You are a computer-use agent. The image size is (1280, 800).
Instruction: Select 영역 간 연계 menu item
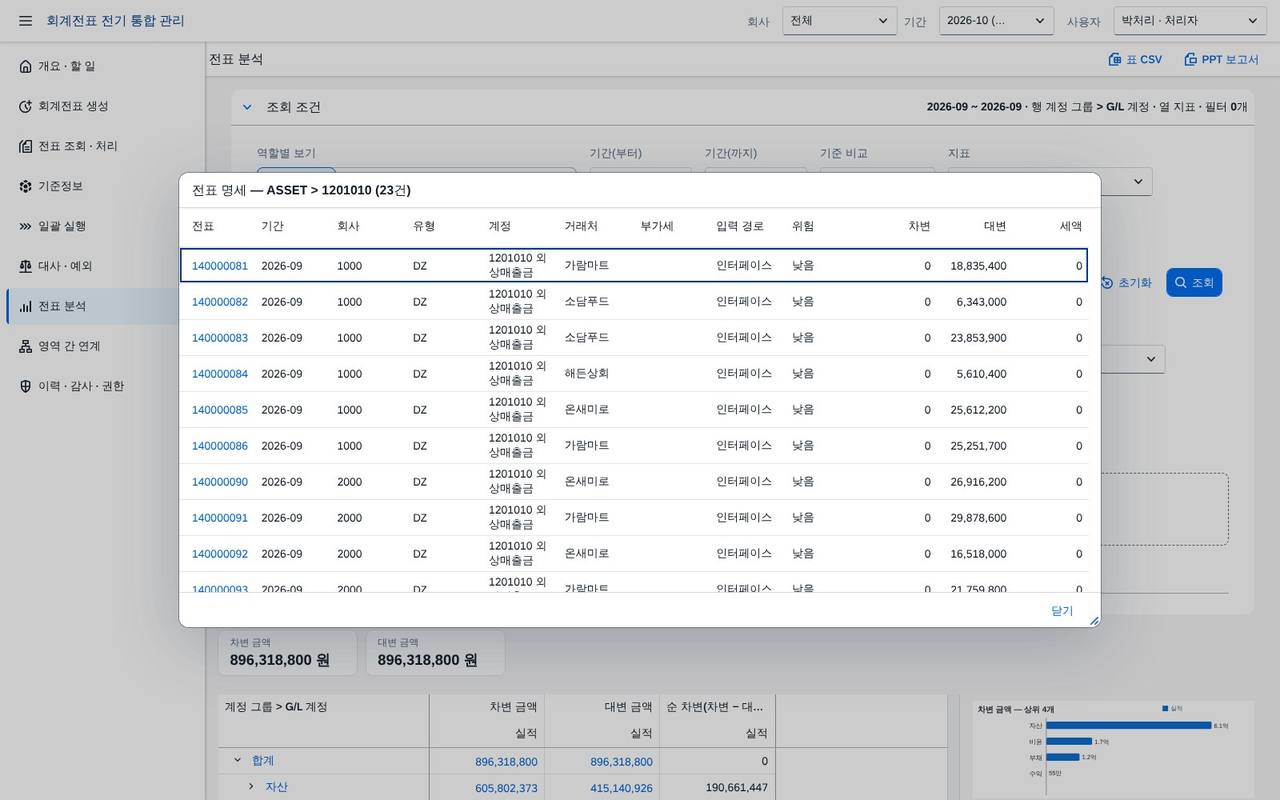(103, 346)
